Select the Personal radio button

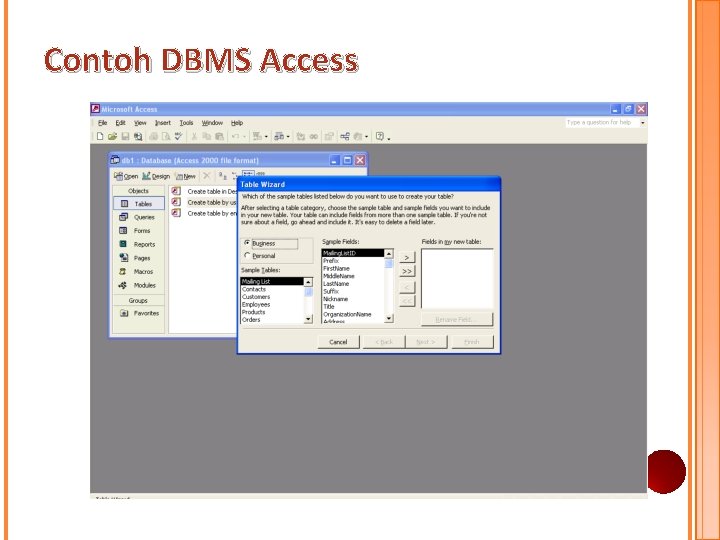click(x=248, y=255)
